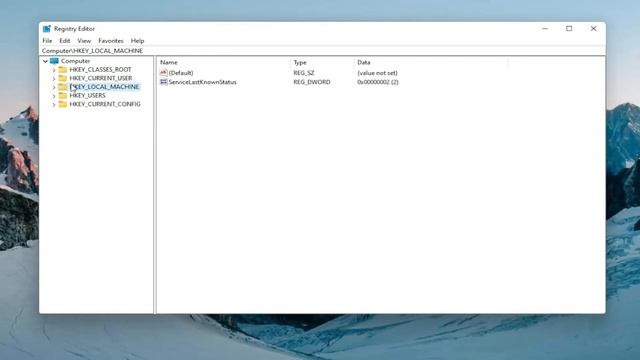Click the (value not set) data cell
Screen dimensions: 640x360
point(377,73)
